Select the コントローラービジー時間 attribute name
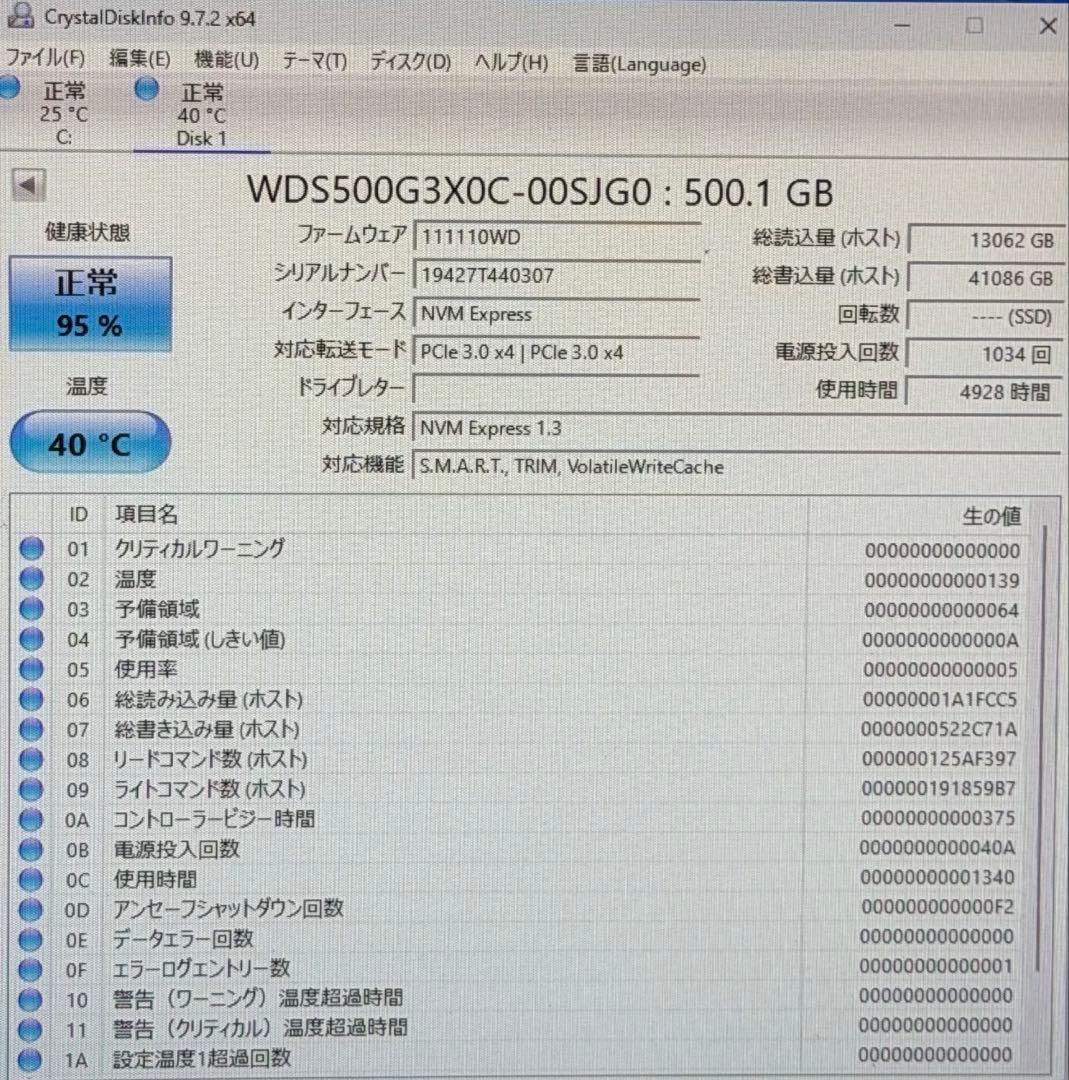 pos(214,820)
